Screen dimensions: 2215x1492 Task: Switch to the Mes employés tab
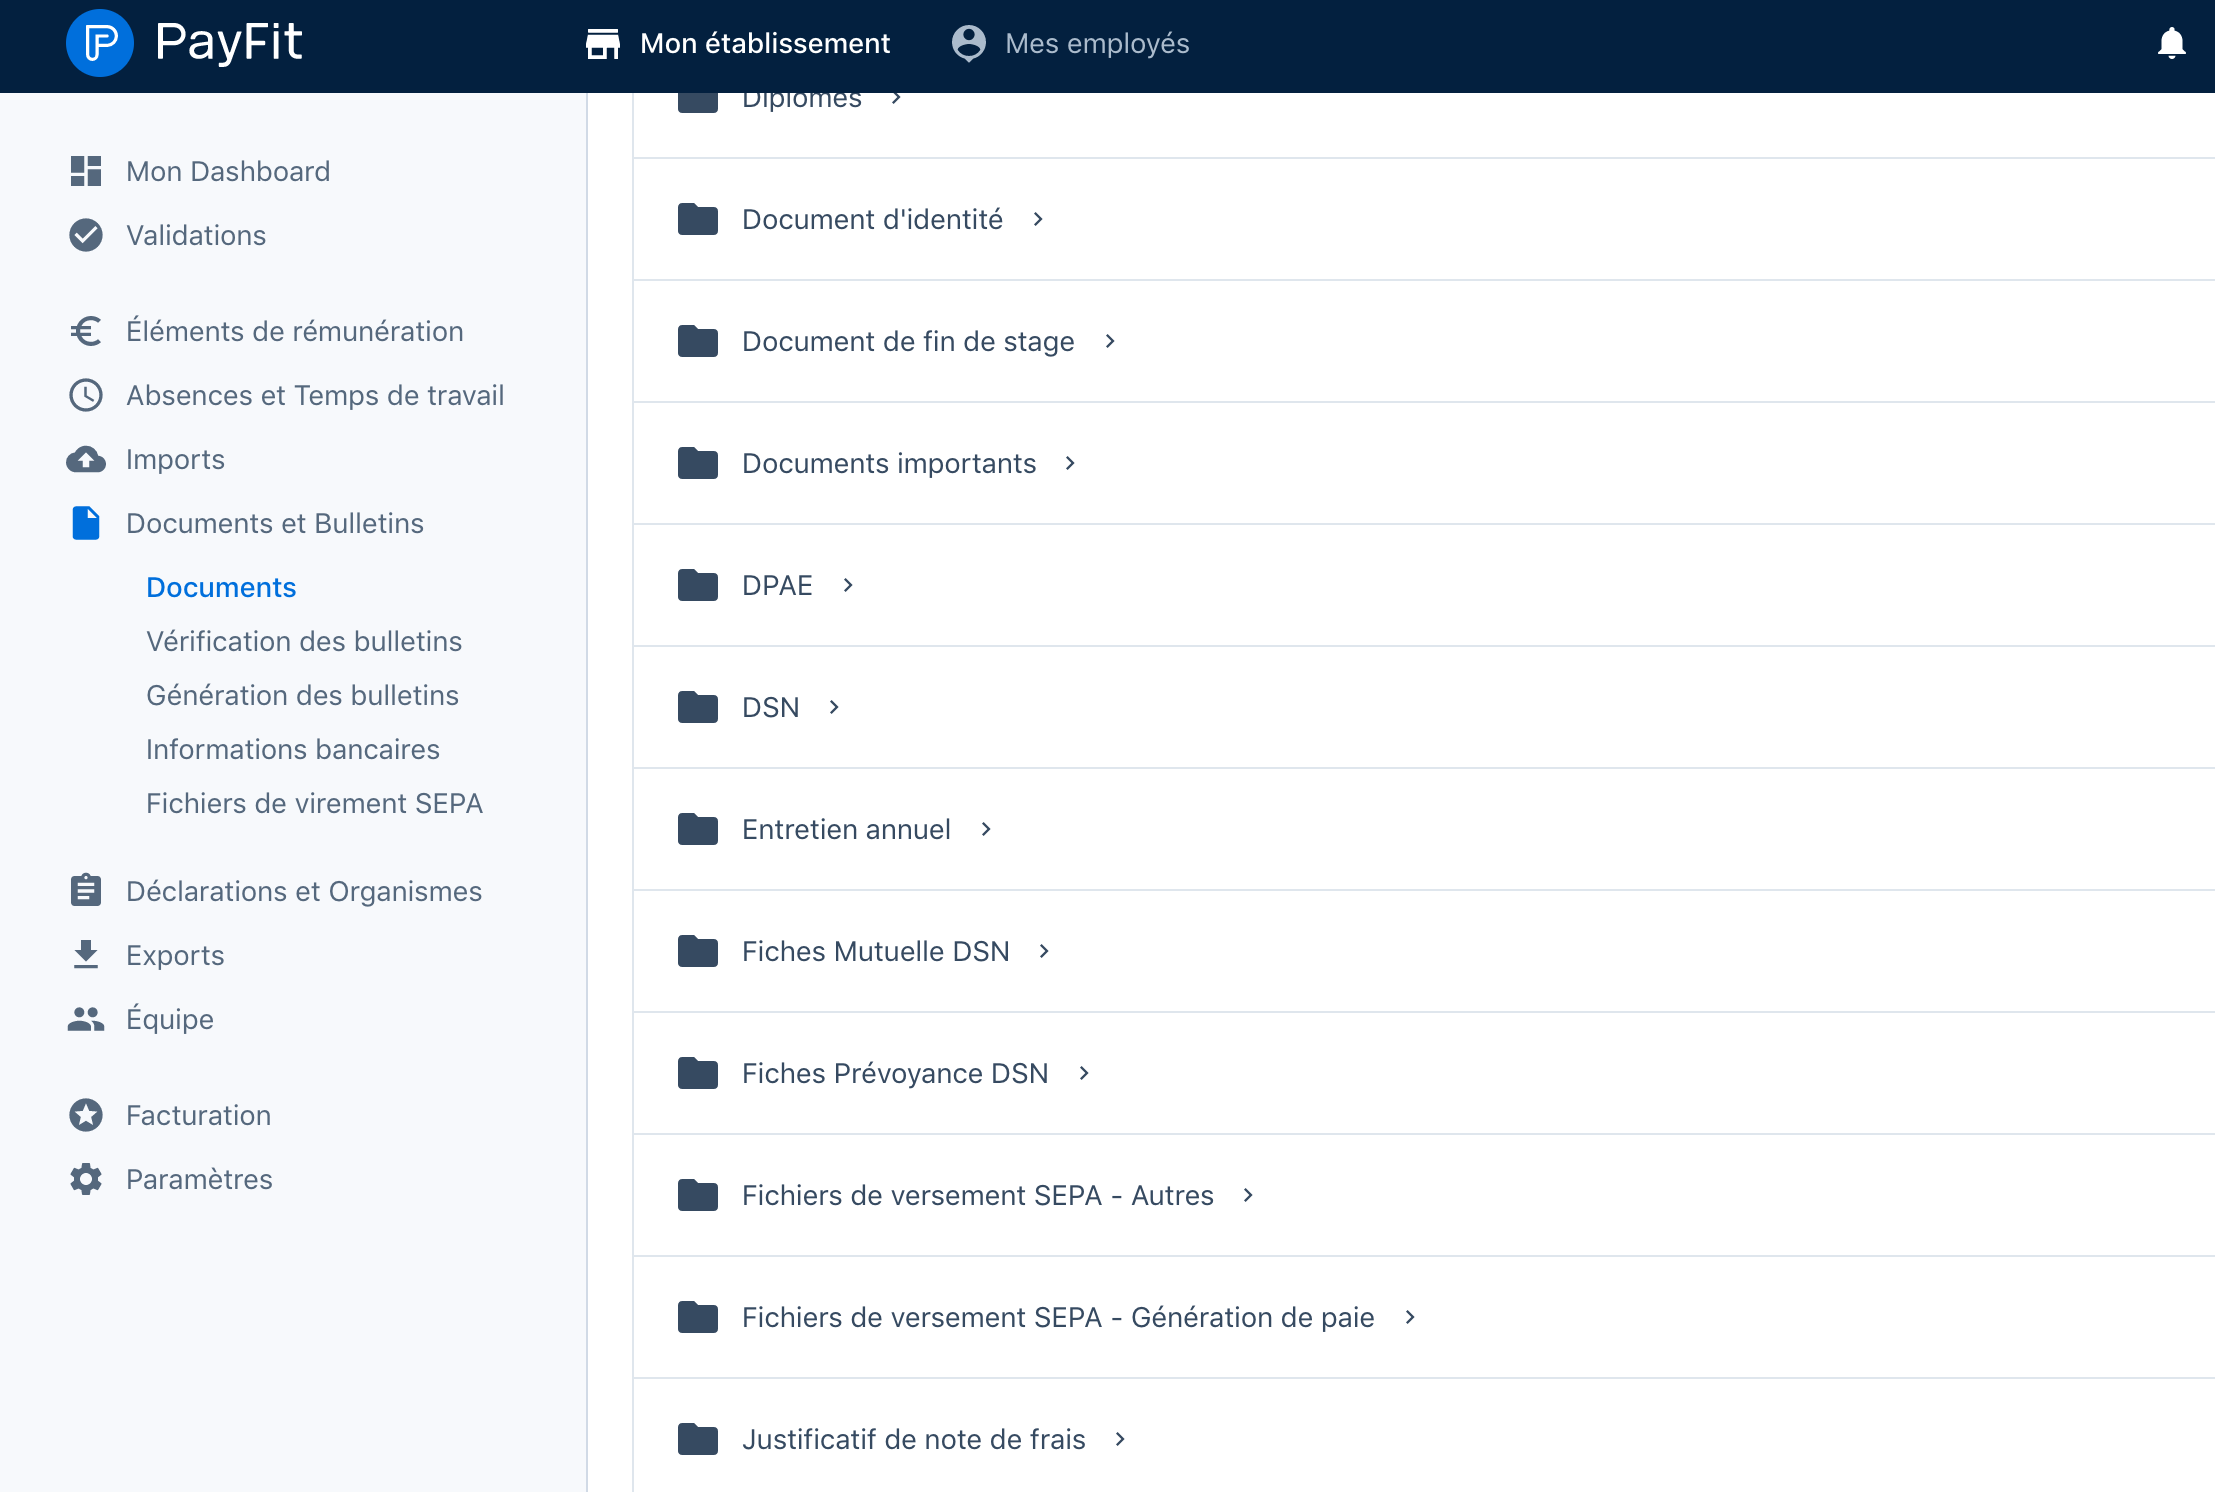(x=1070, y=43)
